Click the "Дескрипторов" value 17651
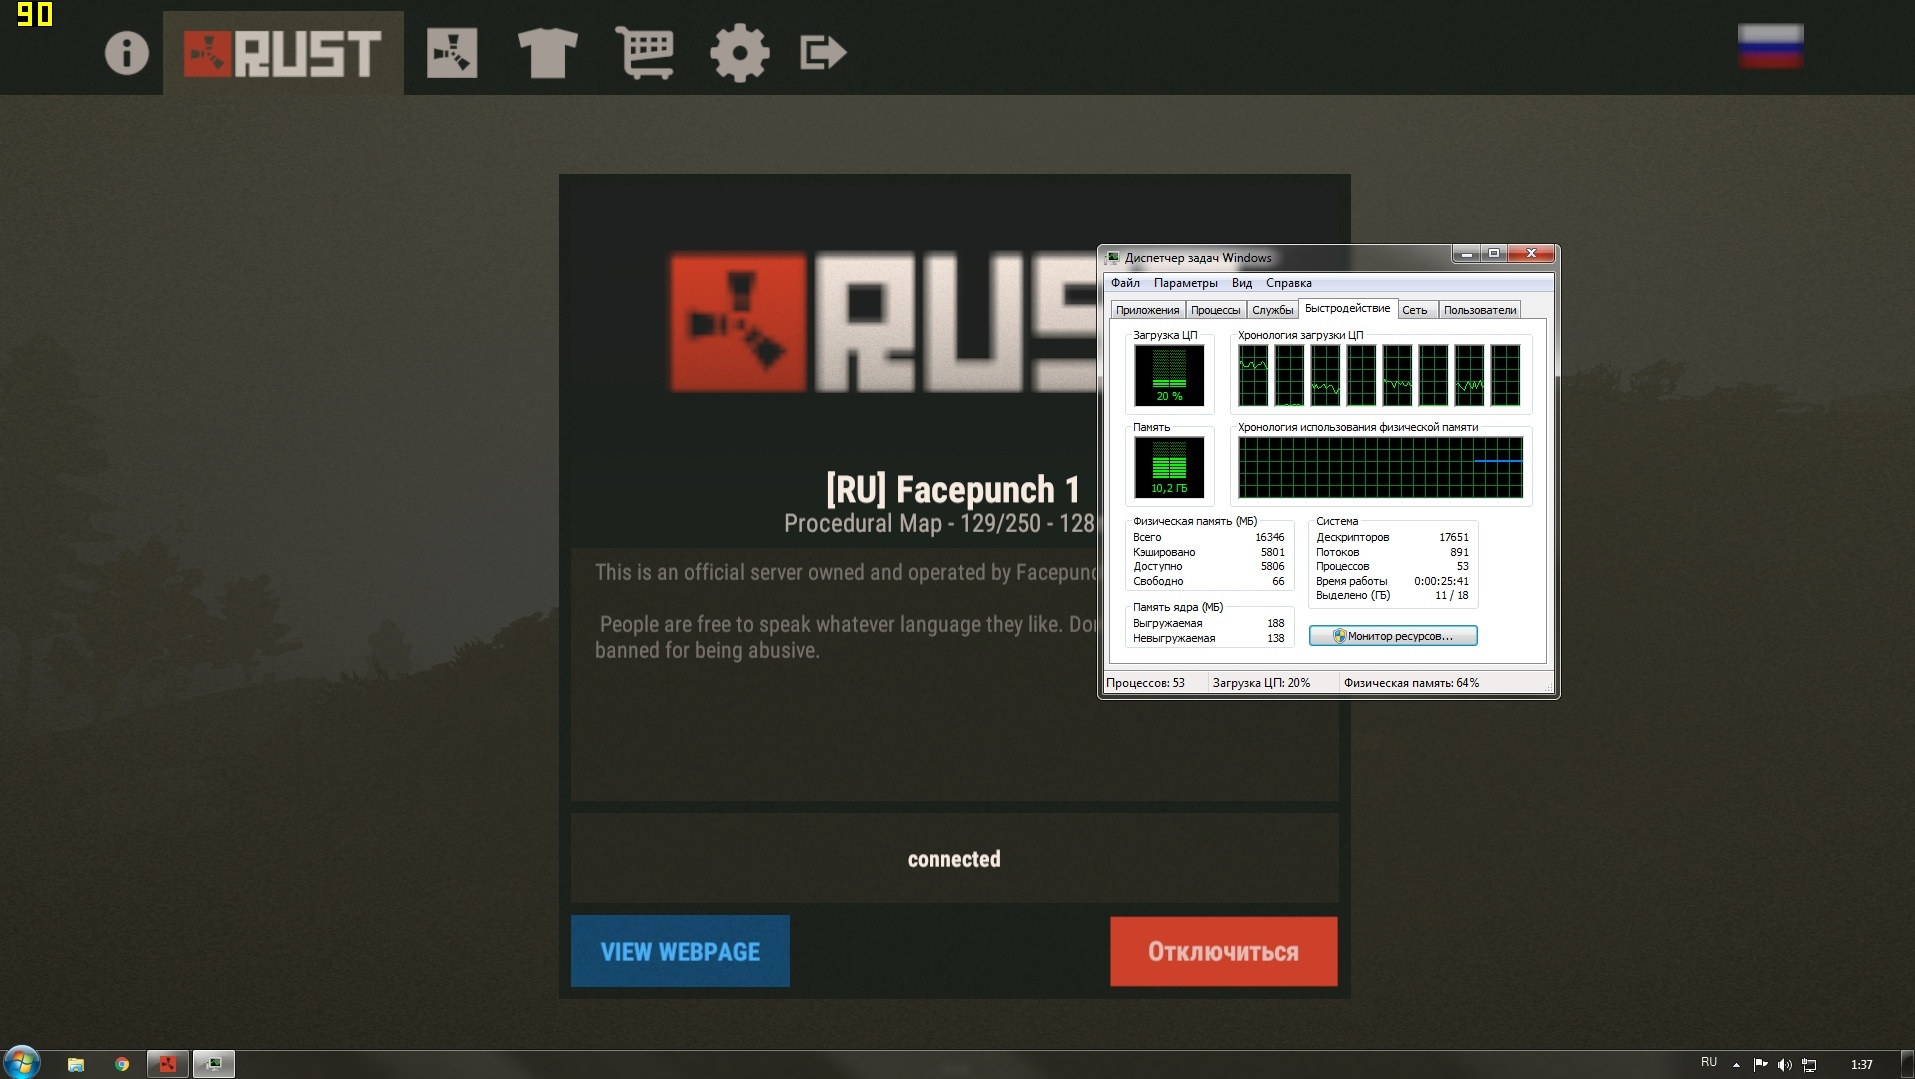The width and height of the screenshot is (1915, 1079). pos(1454,537)
